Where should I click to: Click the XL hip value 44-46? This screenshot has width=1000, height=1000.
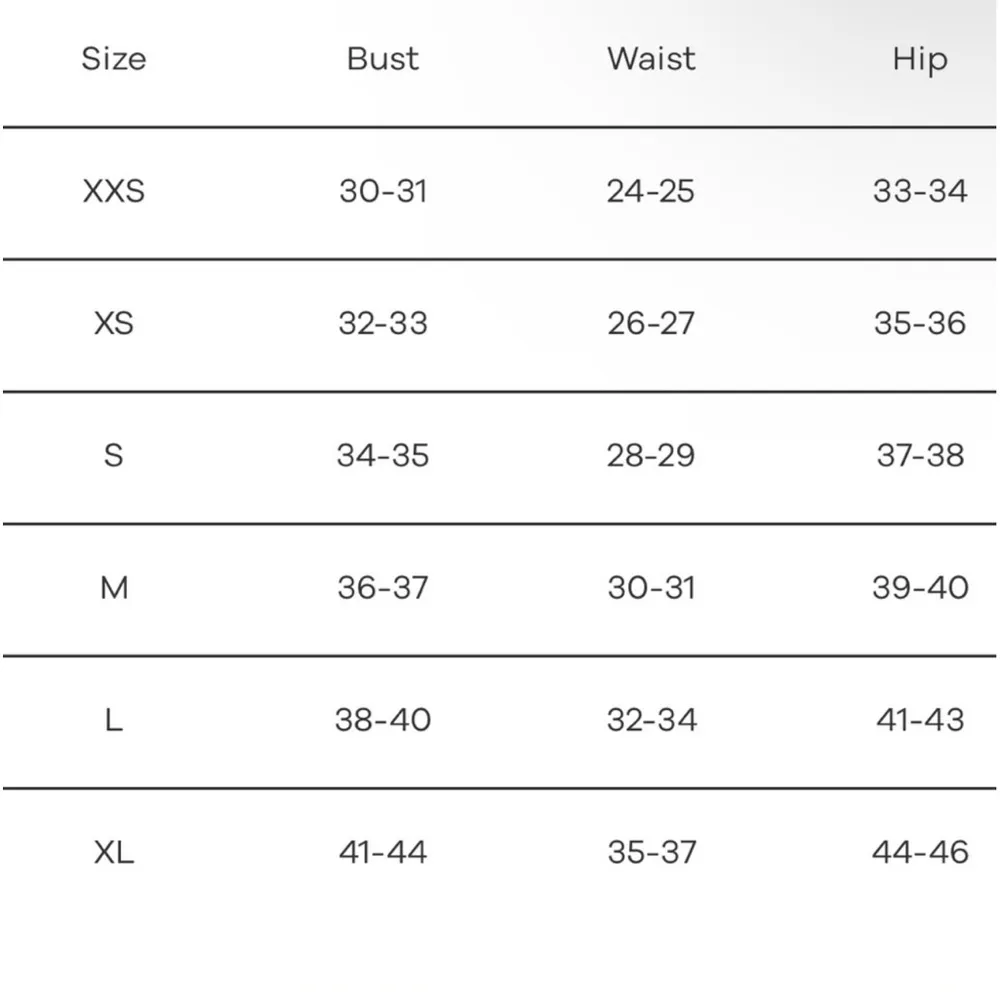920,852
